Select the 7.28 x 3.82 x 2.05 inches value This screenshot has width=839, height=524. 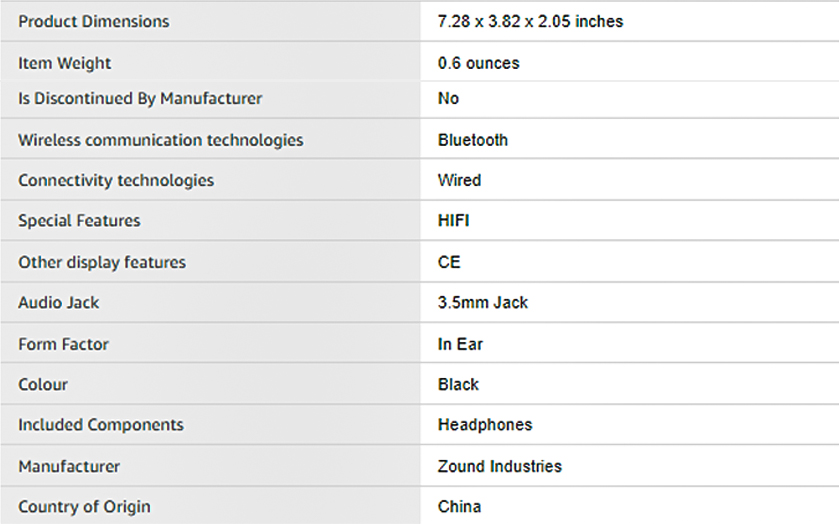(530, 21)
